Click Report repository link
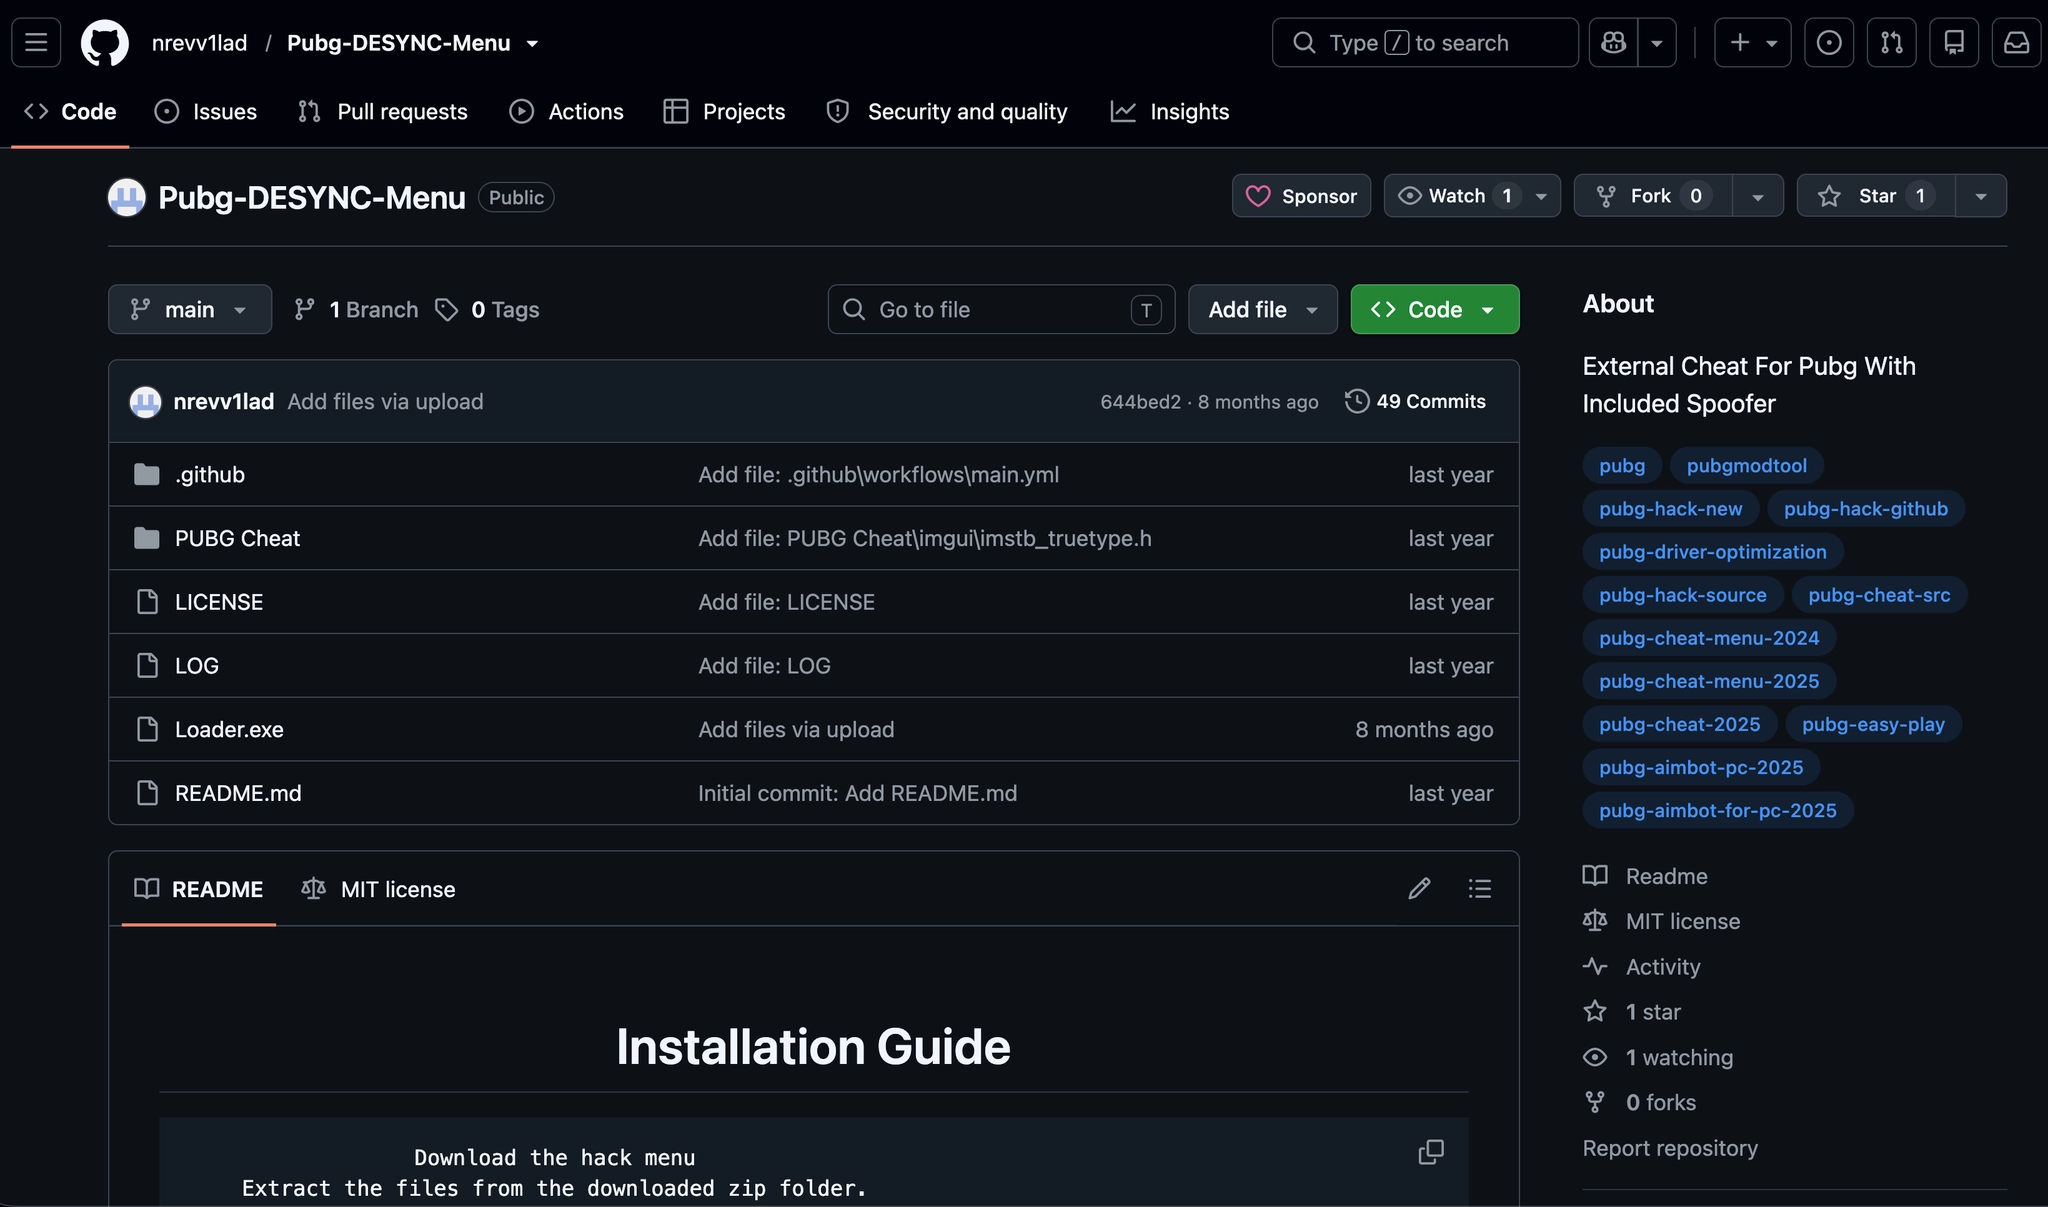 click(1670, 1148)
